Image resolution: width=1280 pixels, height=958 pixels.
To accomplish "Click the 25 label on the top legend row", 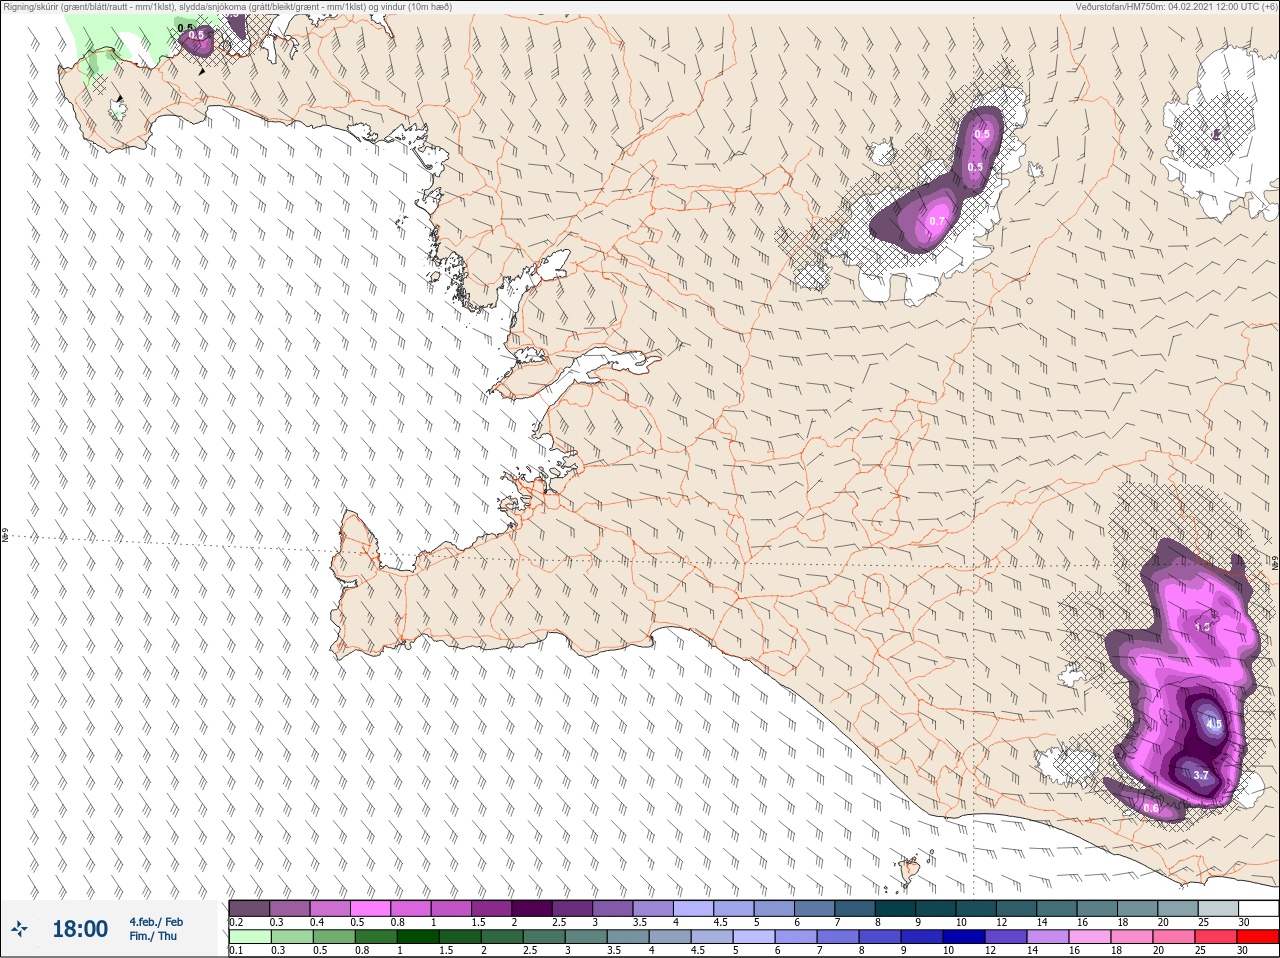I will (x=1203, y=922).
